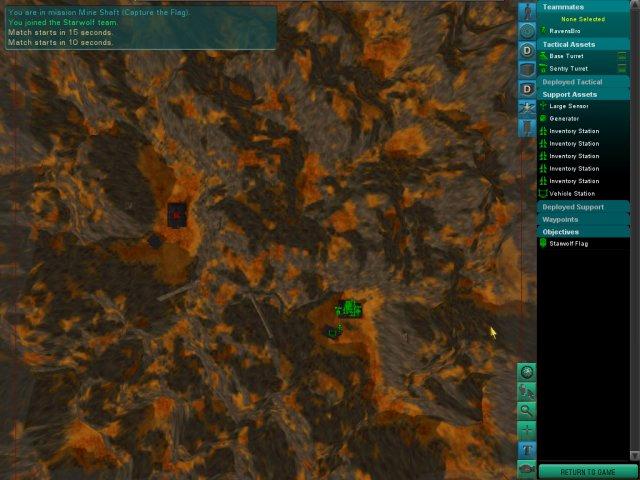Viewport: 640px width, 480px height.
Task: Select teammate RavensBro in list
Action: [x=567, y=30]
